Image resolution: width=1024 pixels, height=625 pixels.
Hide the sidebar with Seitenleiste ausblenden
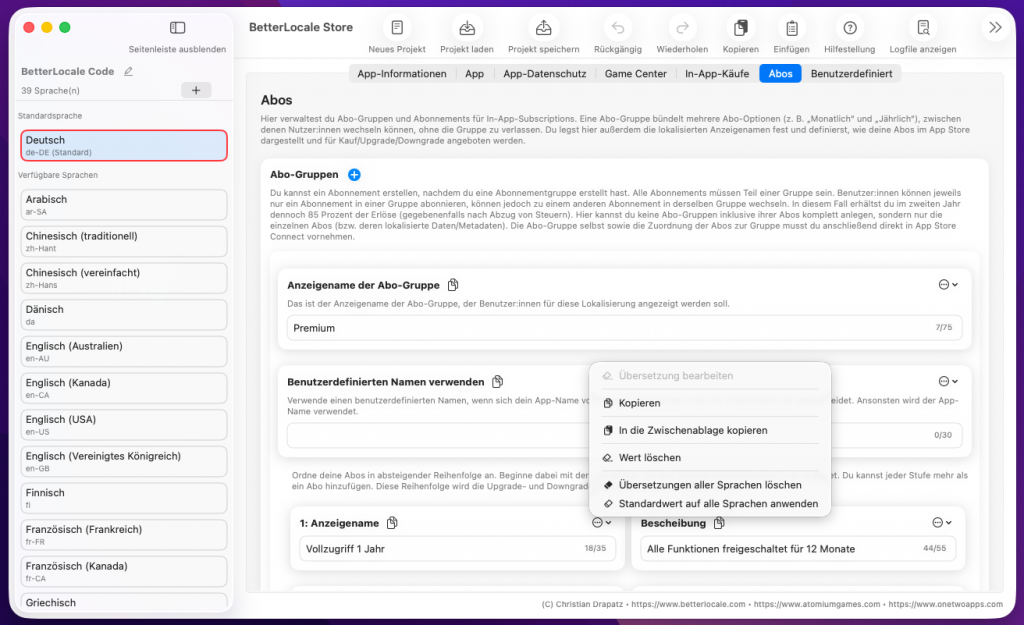177,28
